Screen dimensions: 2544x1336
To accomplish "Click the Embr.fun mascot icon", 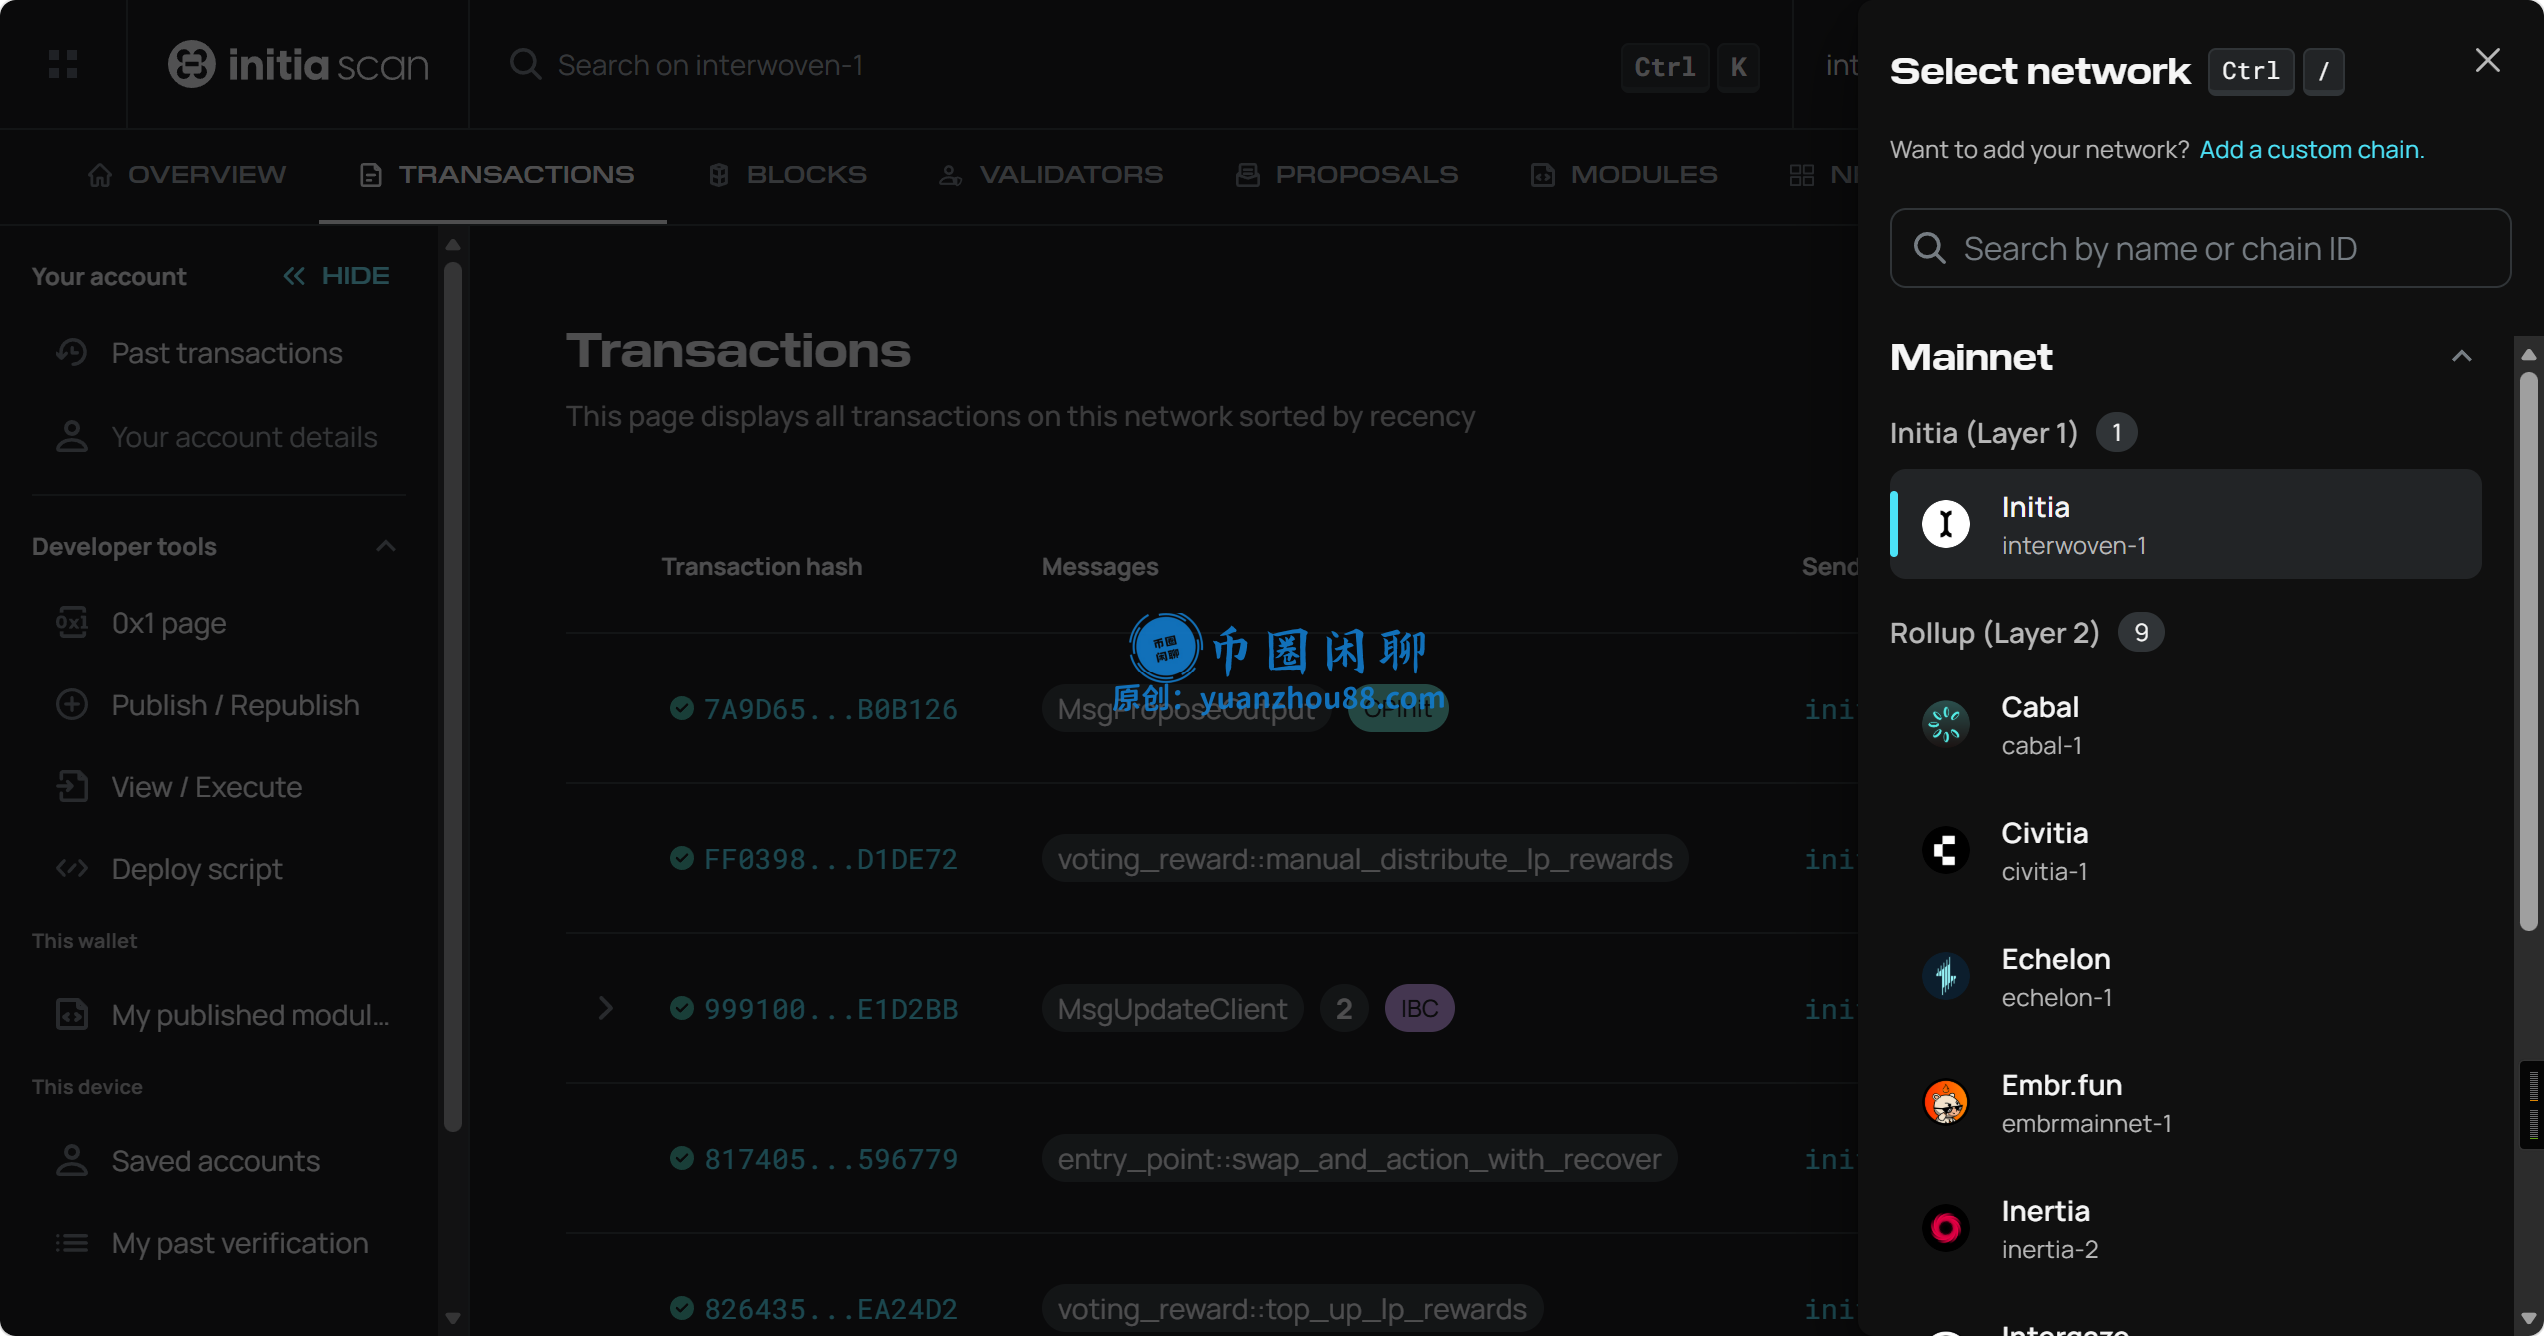I will click(x=1945, y=1102).
